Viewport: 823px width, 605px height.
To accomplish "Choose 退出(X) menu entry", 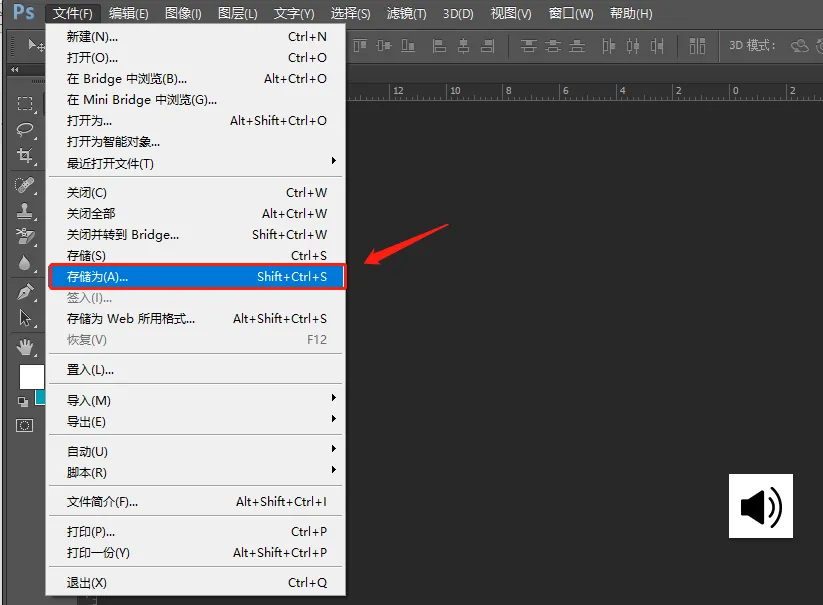I will pyautogui.click(x=196, y=582).
